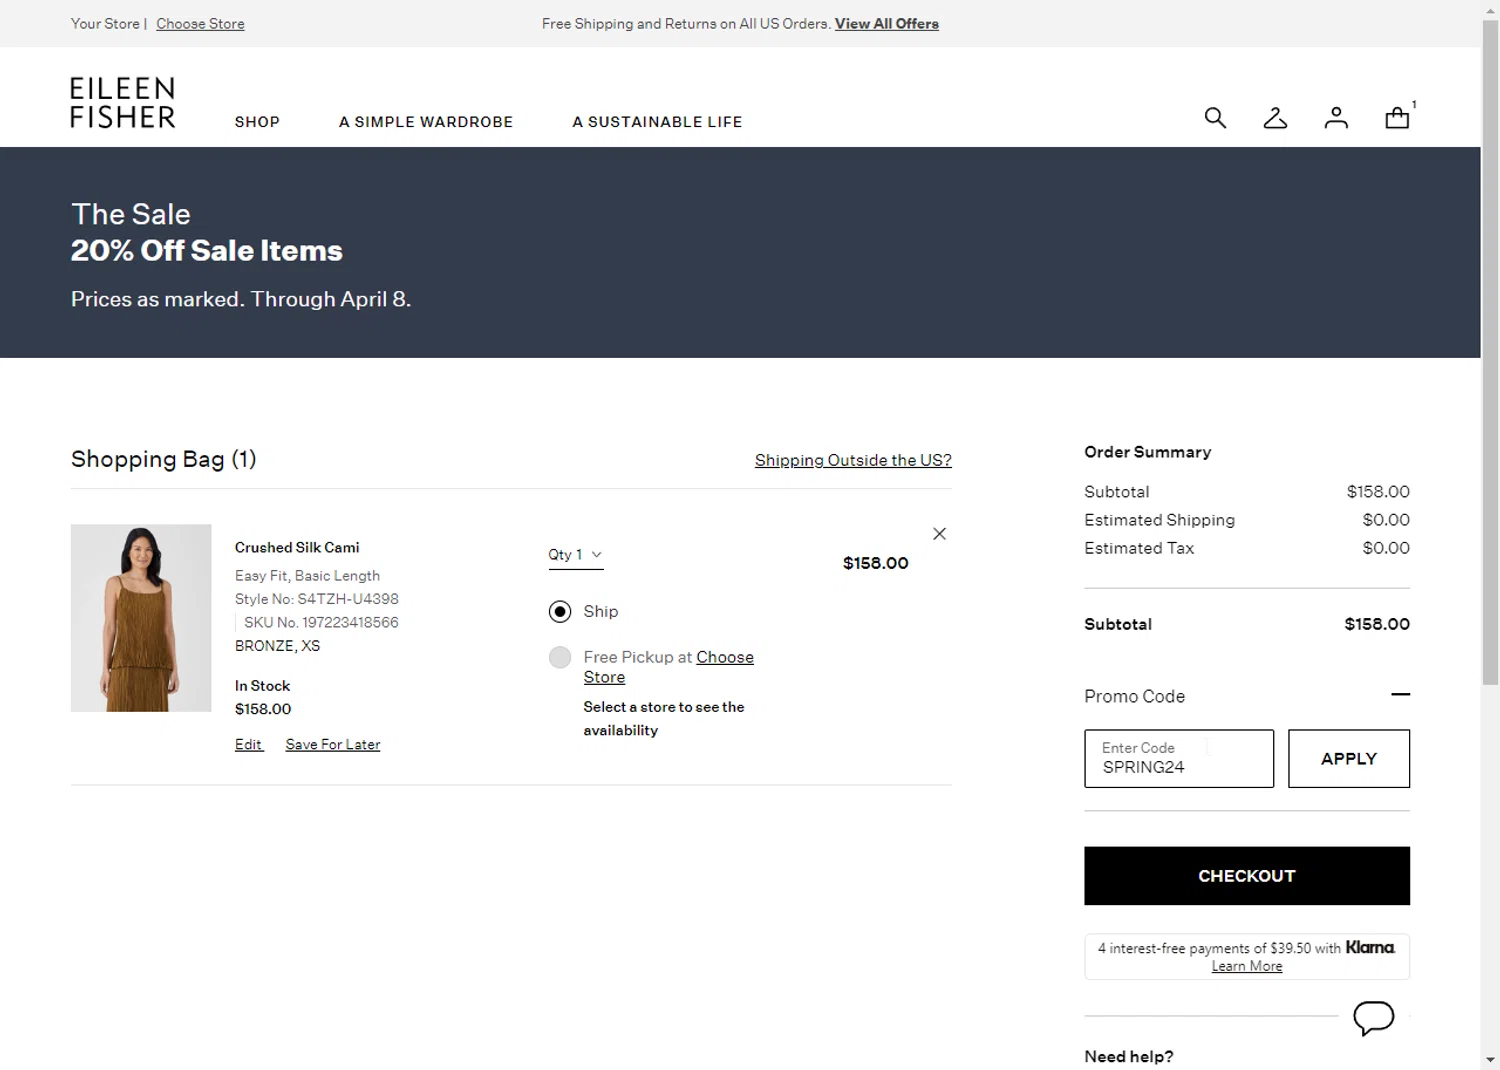Click the SKU No. 197223418566 text

(321, 622)
